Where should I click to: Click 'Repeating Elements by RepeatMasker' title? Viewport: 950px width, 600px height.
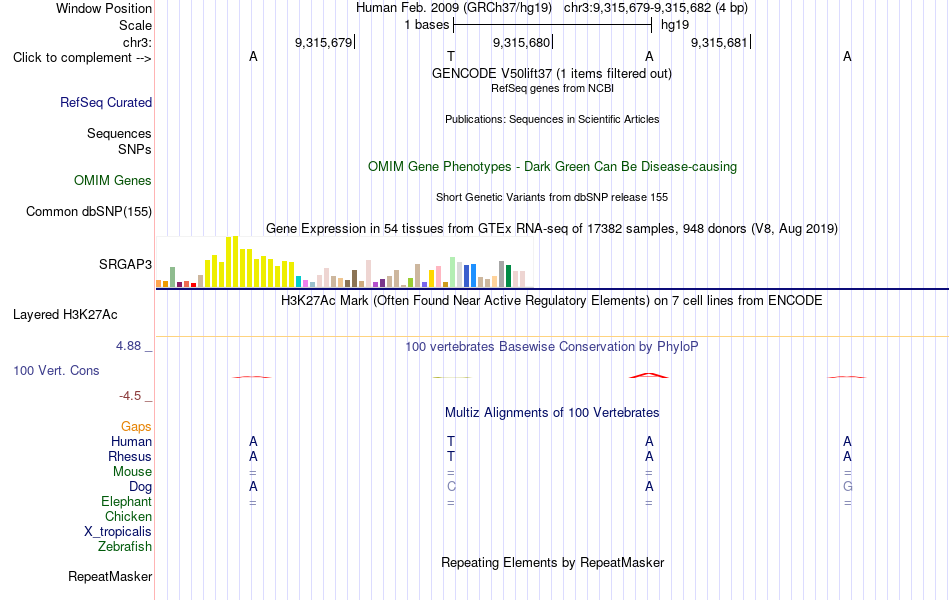click(553, 562)
